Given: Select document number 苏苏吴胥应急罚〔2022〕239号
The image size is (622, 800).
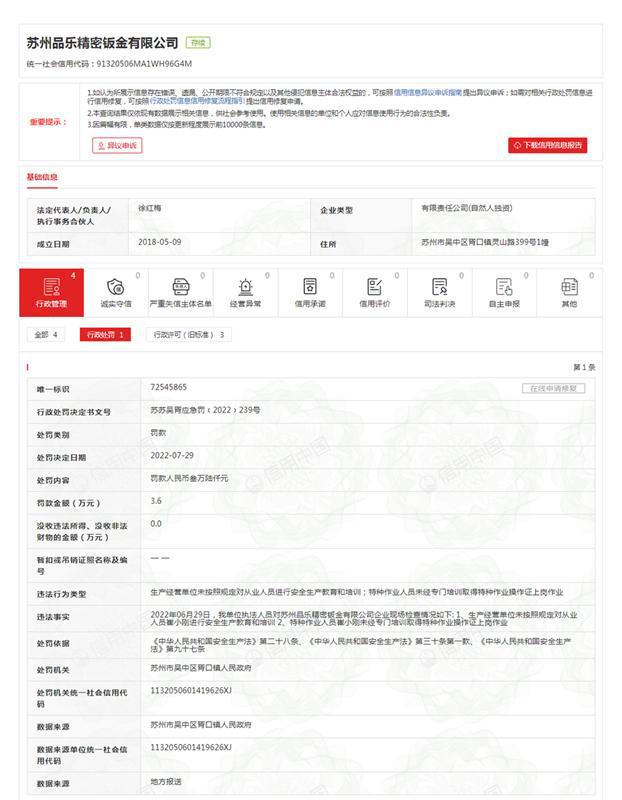Looking at the screenshot, I should click(205, 410).
